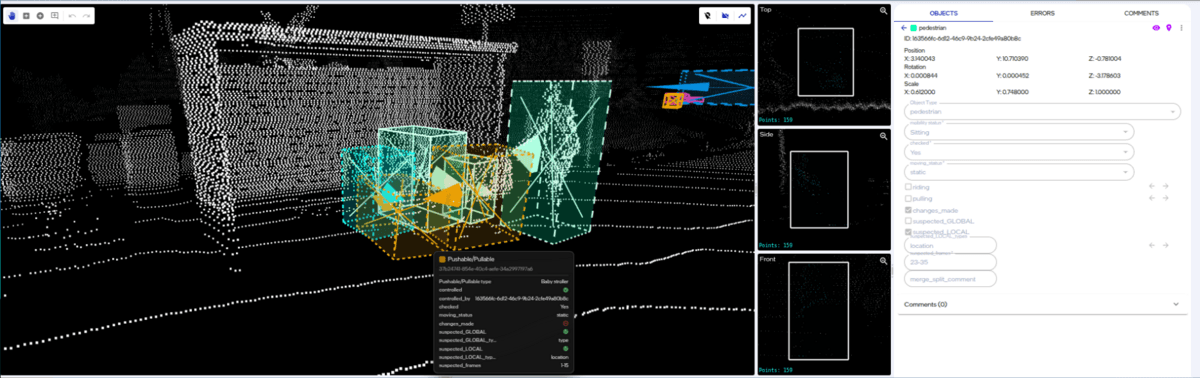The image size is (1200, 378).
Task: Click the Front view thumbnail
Action: tap(825, 313)
